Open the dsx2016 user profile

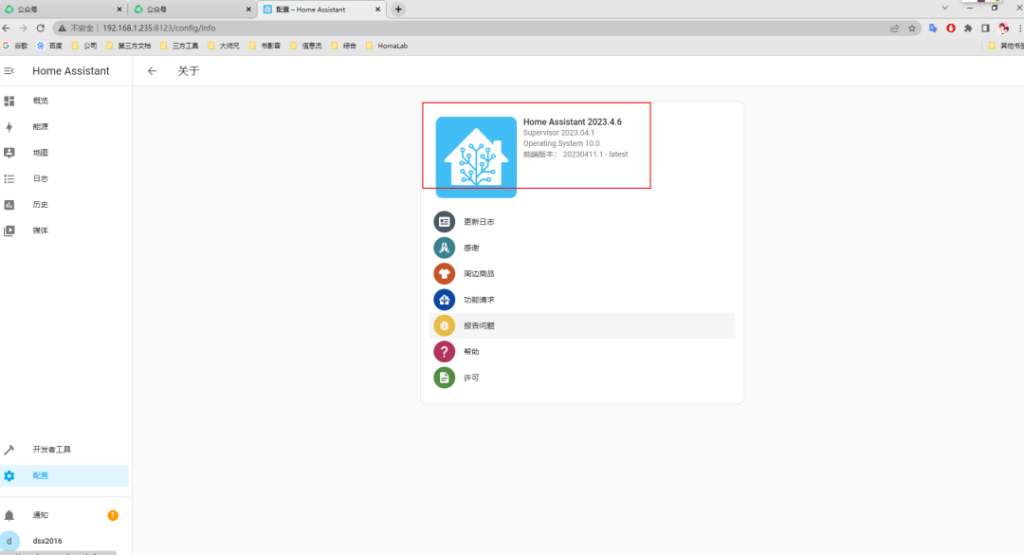[64, 541]
